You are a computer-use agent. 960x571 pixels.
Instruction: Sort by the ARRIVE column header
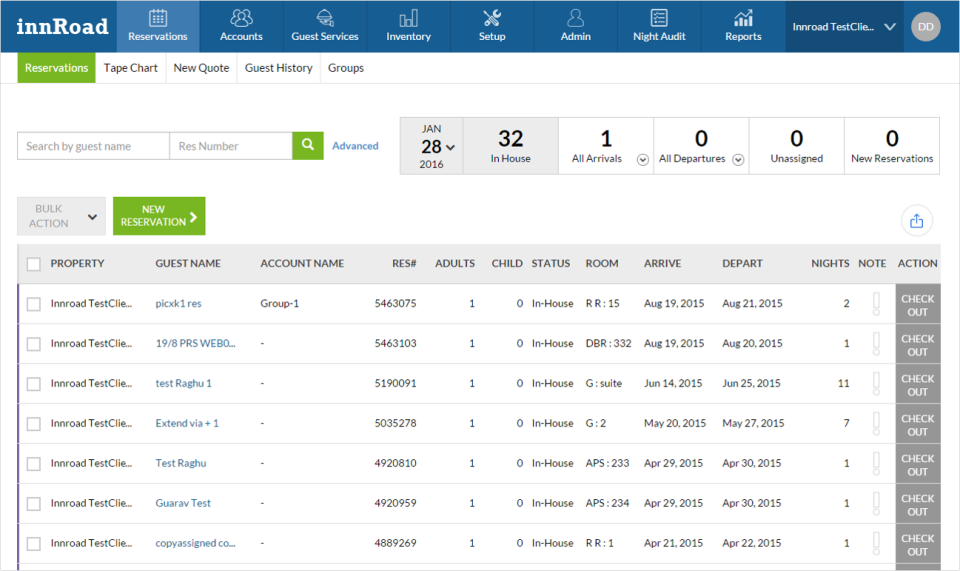tap(662, 263)
